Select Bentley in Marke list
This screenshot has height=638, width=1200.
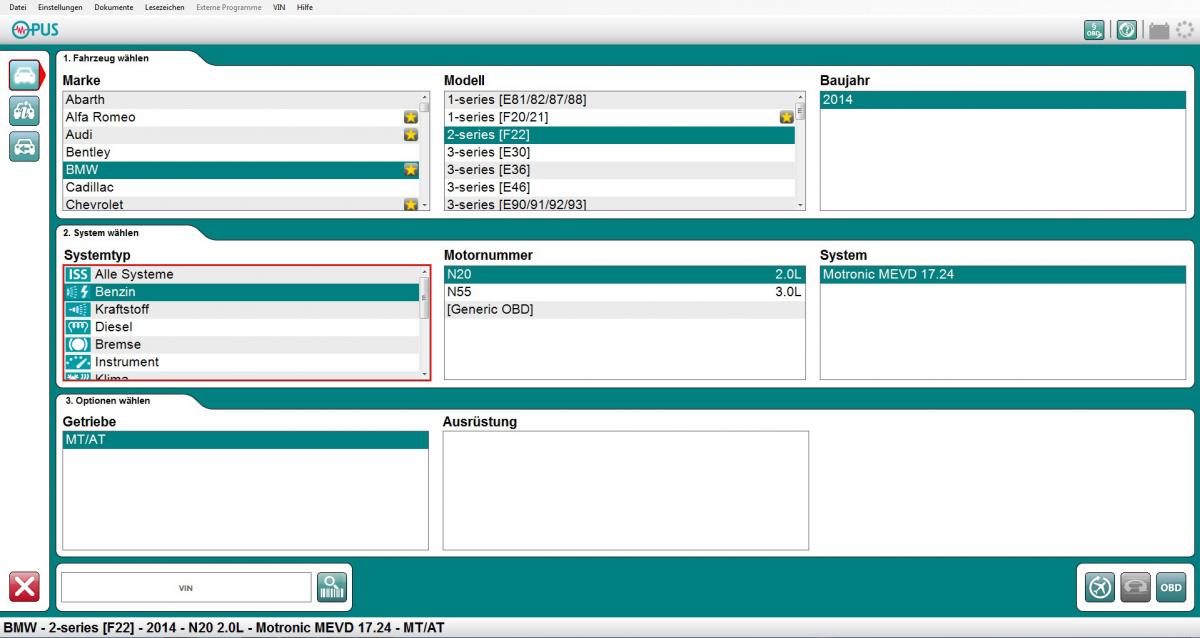tap(241, 152)
